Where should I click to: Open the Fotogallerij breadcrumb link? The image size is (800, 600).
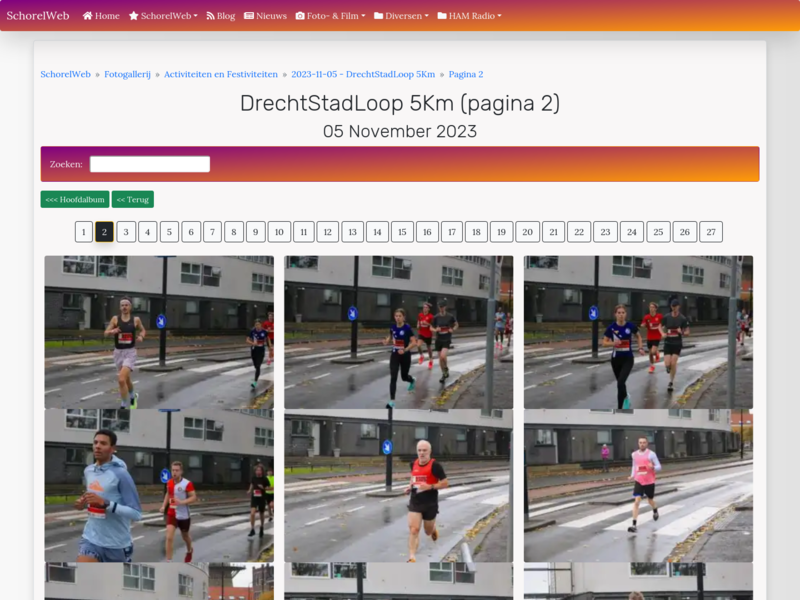point(128,74)
